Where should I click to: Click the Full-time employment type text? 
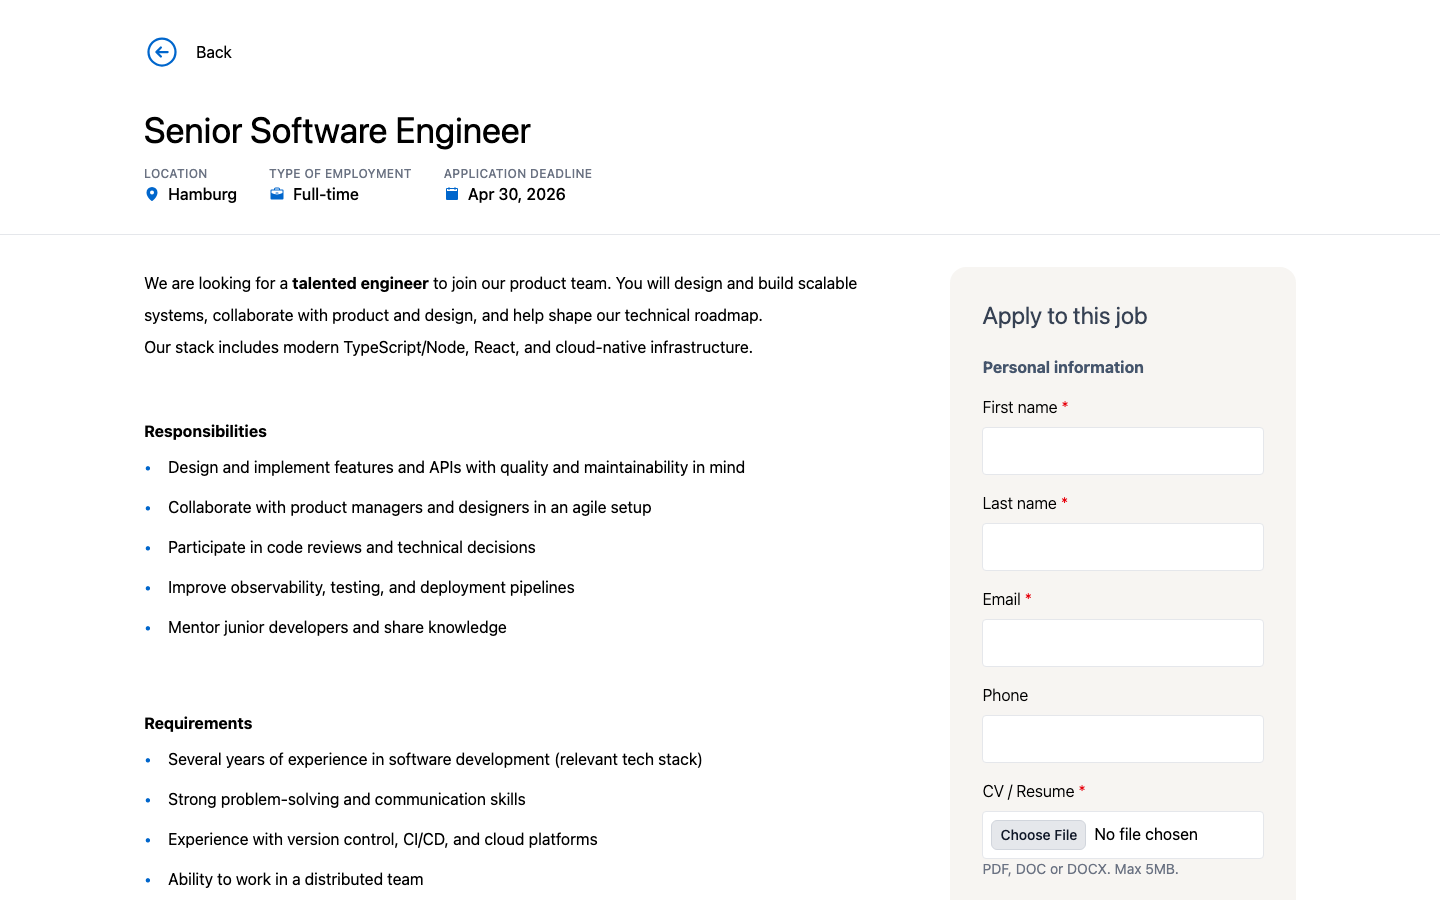point(326,194)
